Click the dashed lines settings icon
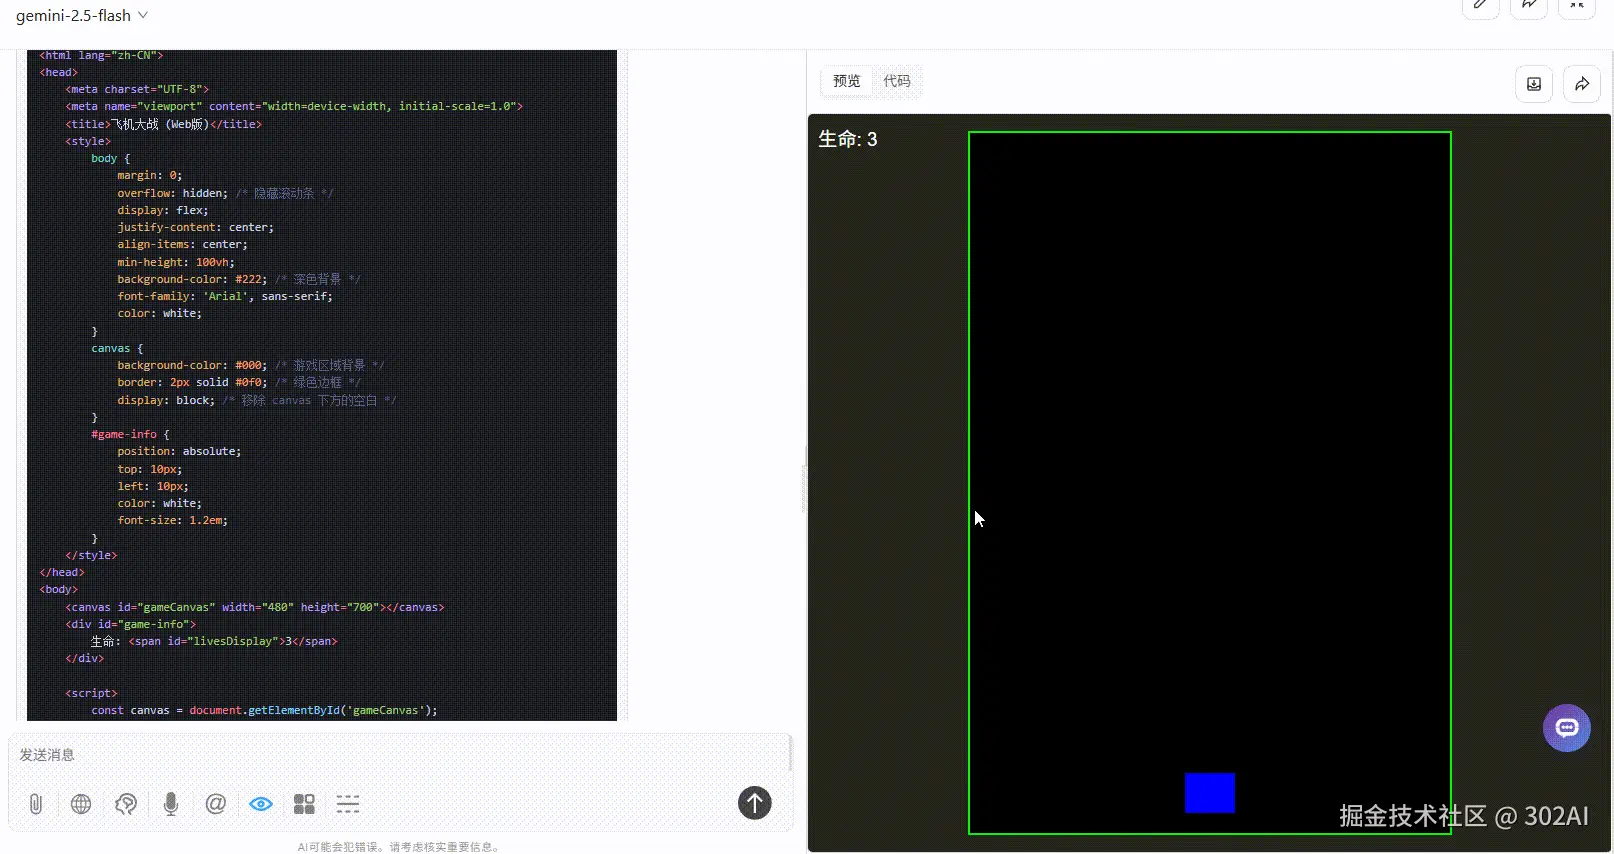 pyautogui.click(x=348, y=804)
